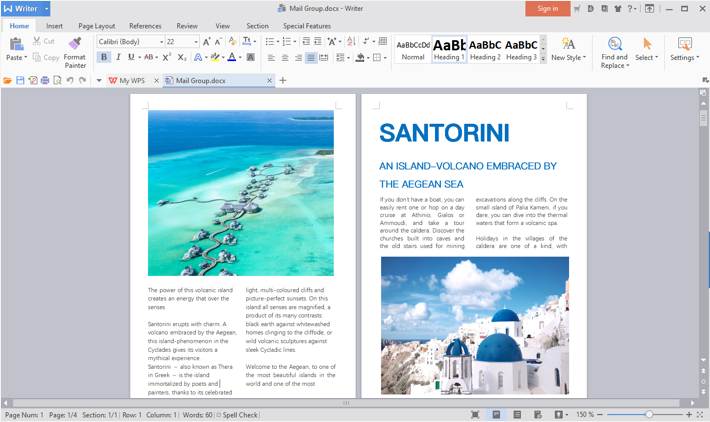
Task: Increase font size with grow icon
Action: (207, 42)
